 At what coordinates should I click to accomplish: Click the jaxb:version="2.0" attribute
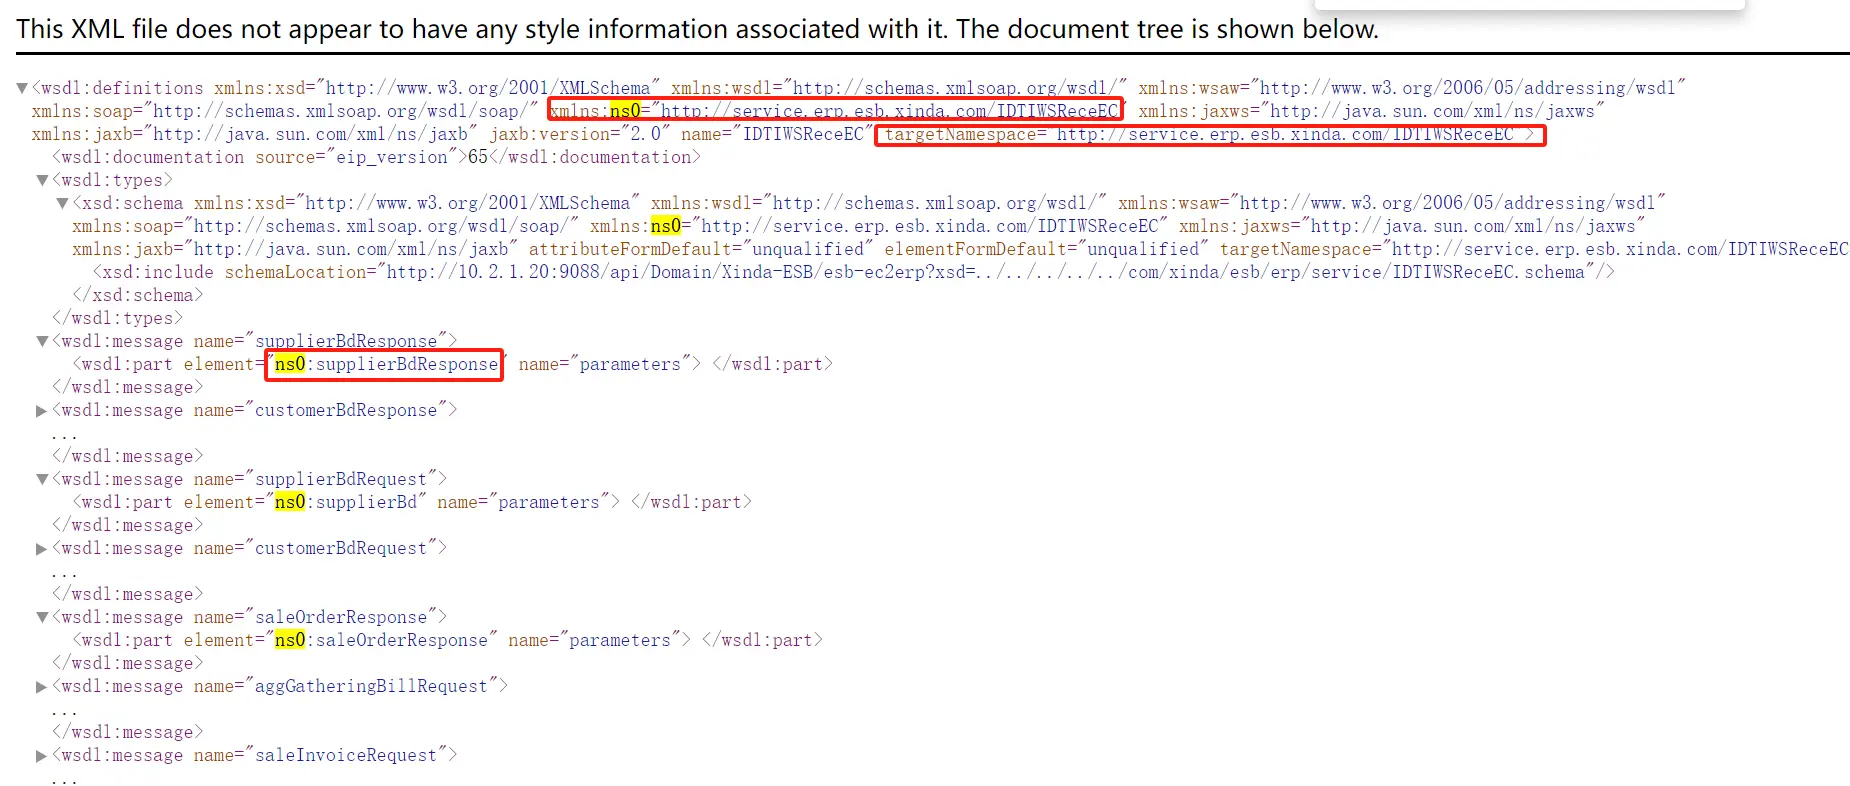coord(580,134)
